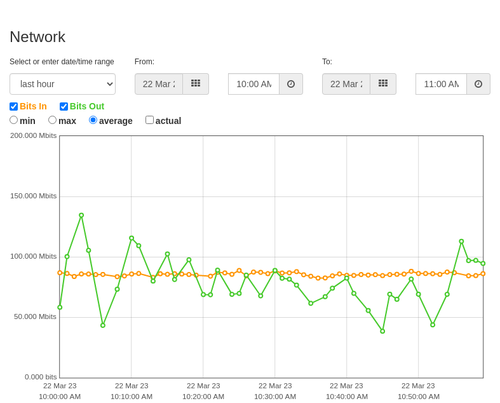Click the highest green Bits Out peak point
The image size is (500, 403).
point(81,216)
